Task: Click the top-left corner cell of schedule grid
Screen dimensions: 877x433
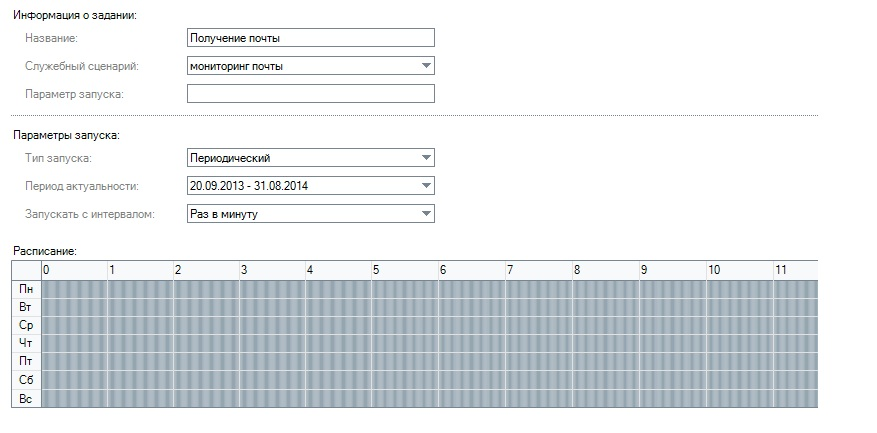Action: point(26,270)
